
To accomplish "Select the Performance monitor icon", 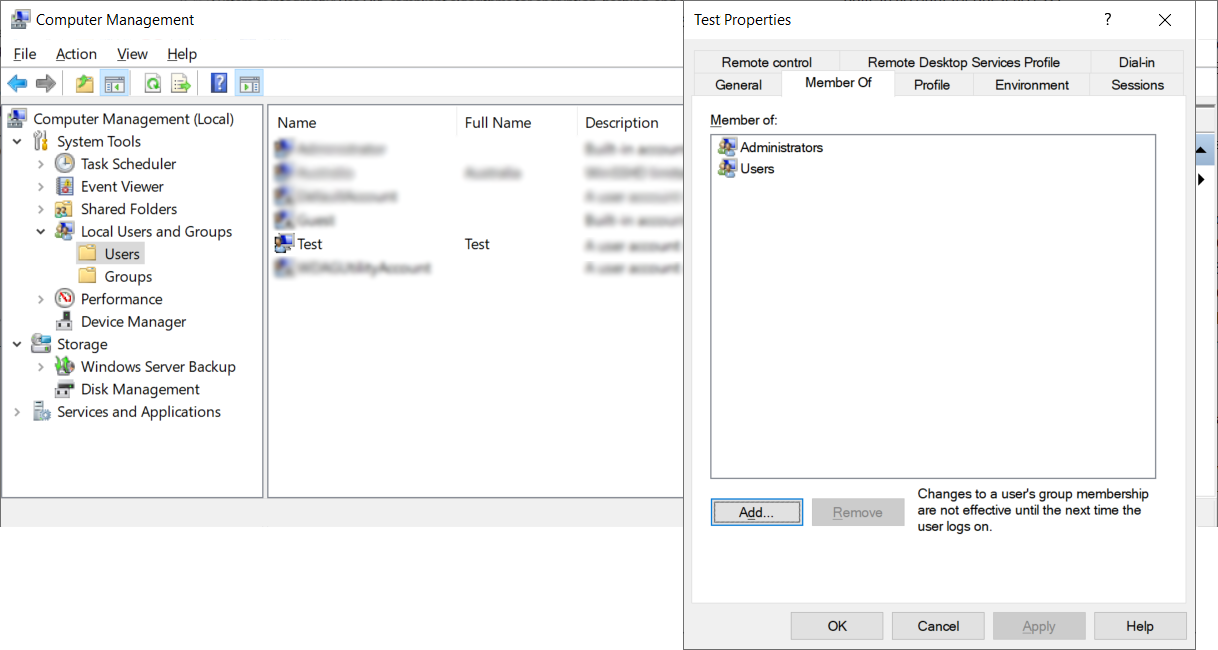I will 64,299.
